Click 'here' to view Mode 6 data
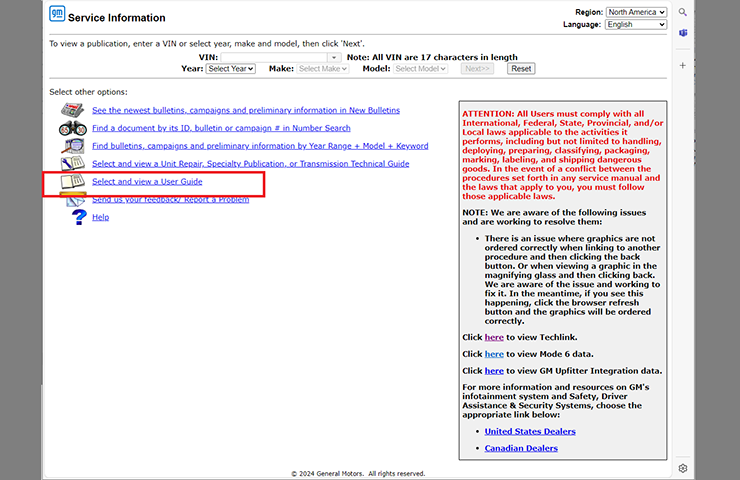740x480 pixels. pyautogui.click(x=494, y=354)
